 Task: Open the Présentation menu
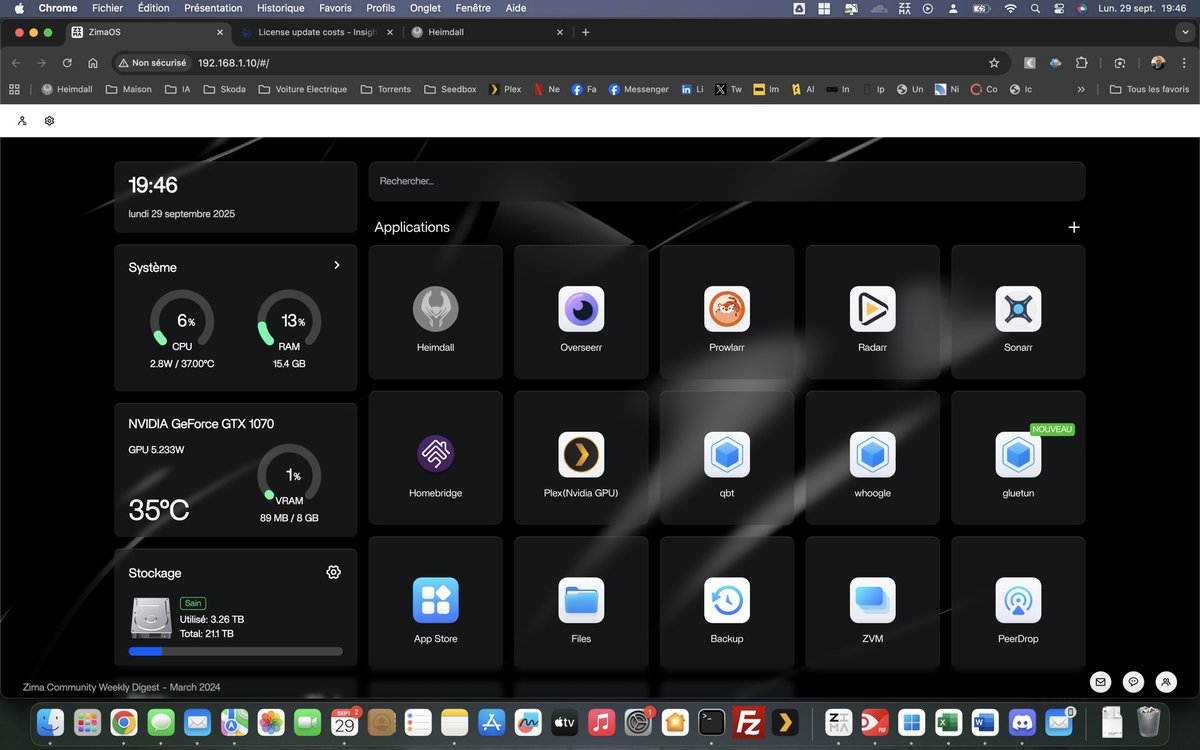click(213, 8)
